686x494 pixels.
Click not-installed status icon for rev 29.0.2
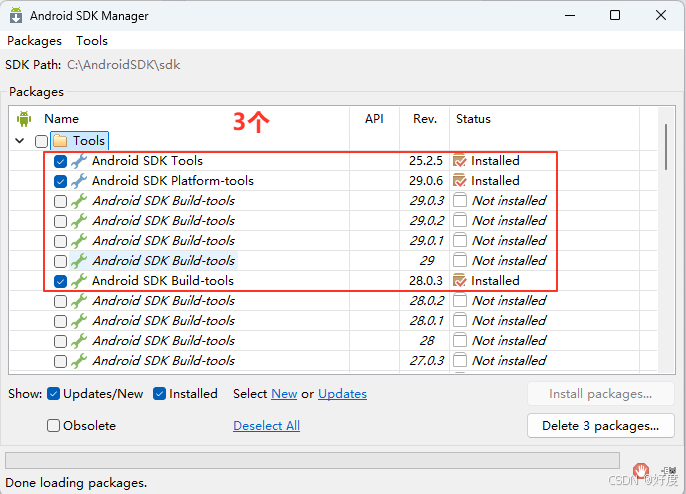tap(460, 221)
